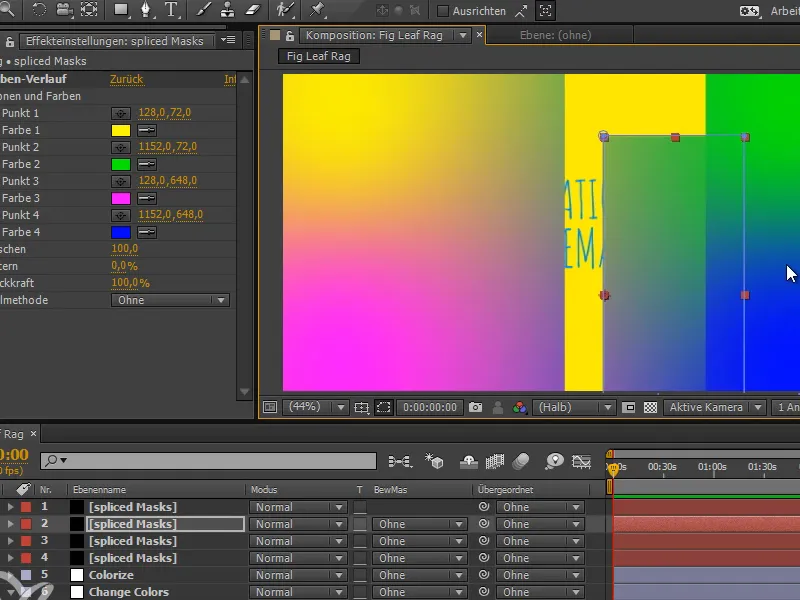Open Übergeordnet dropdown for layer 3
Viewport: 800px width, 600px height.
pyautogui.click(x=540, y=541)
